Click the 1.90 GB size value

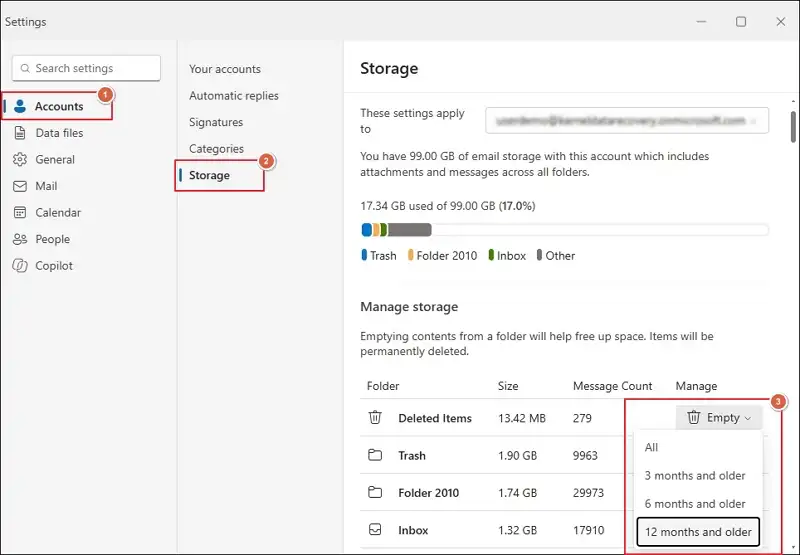pyautogui.click(x=518, y=456)
